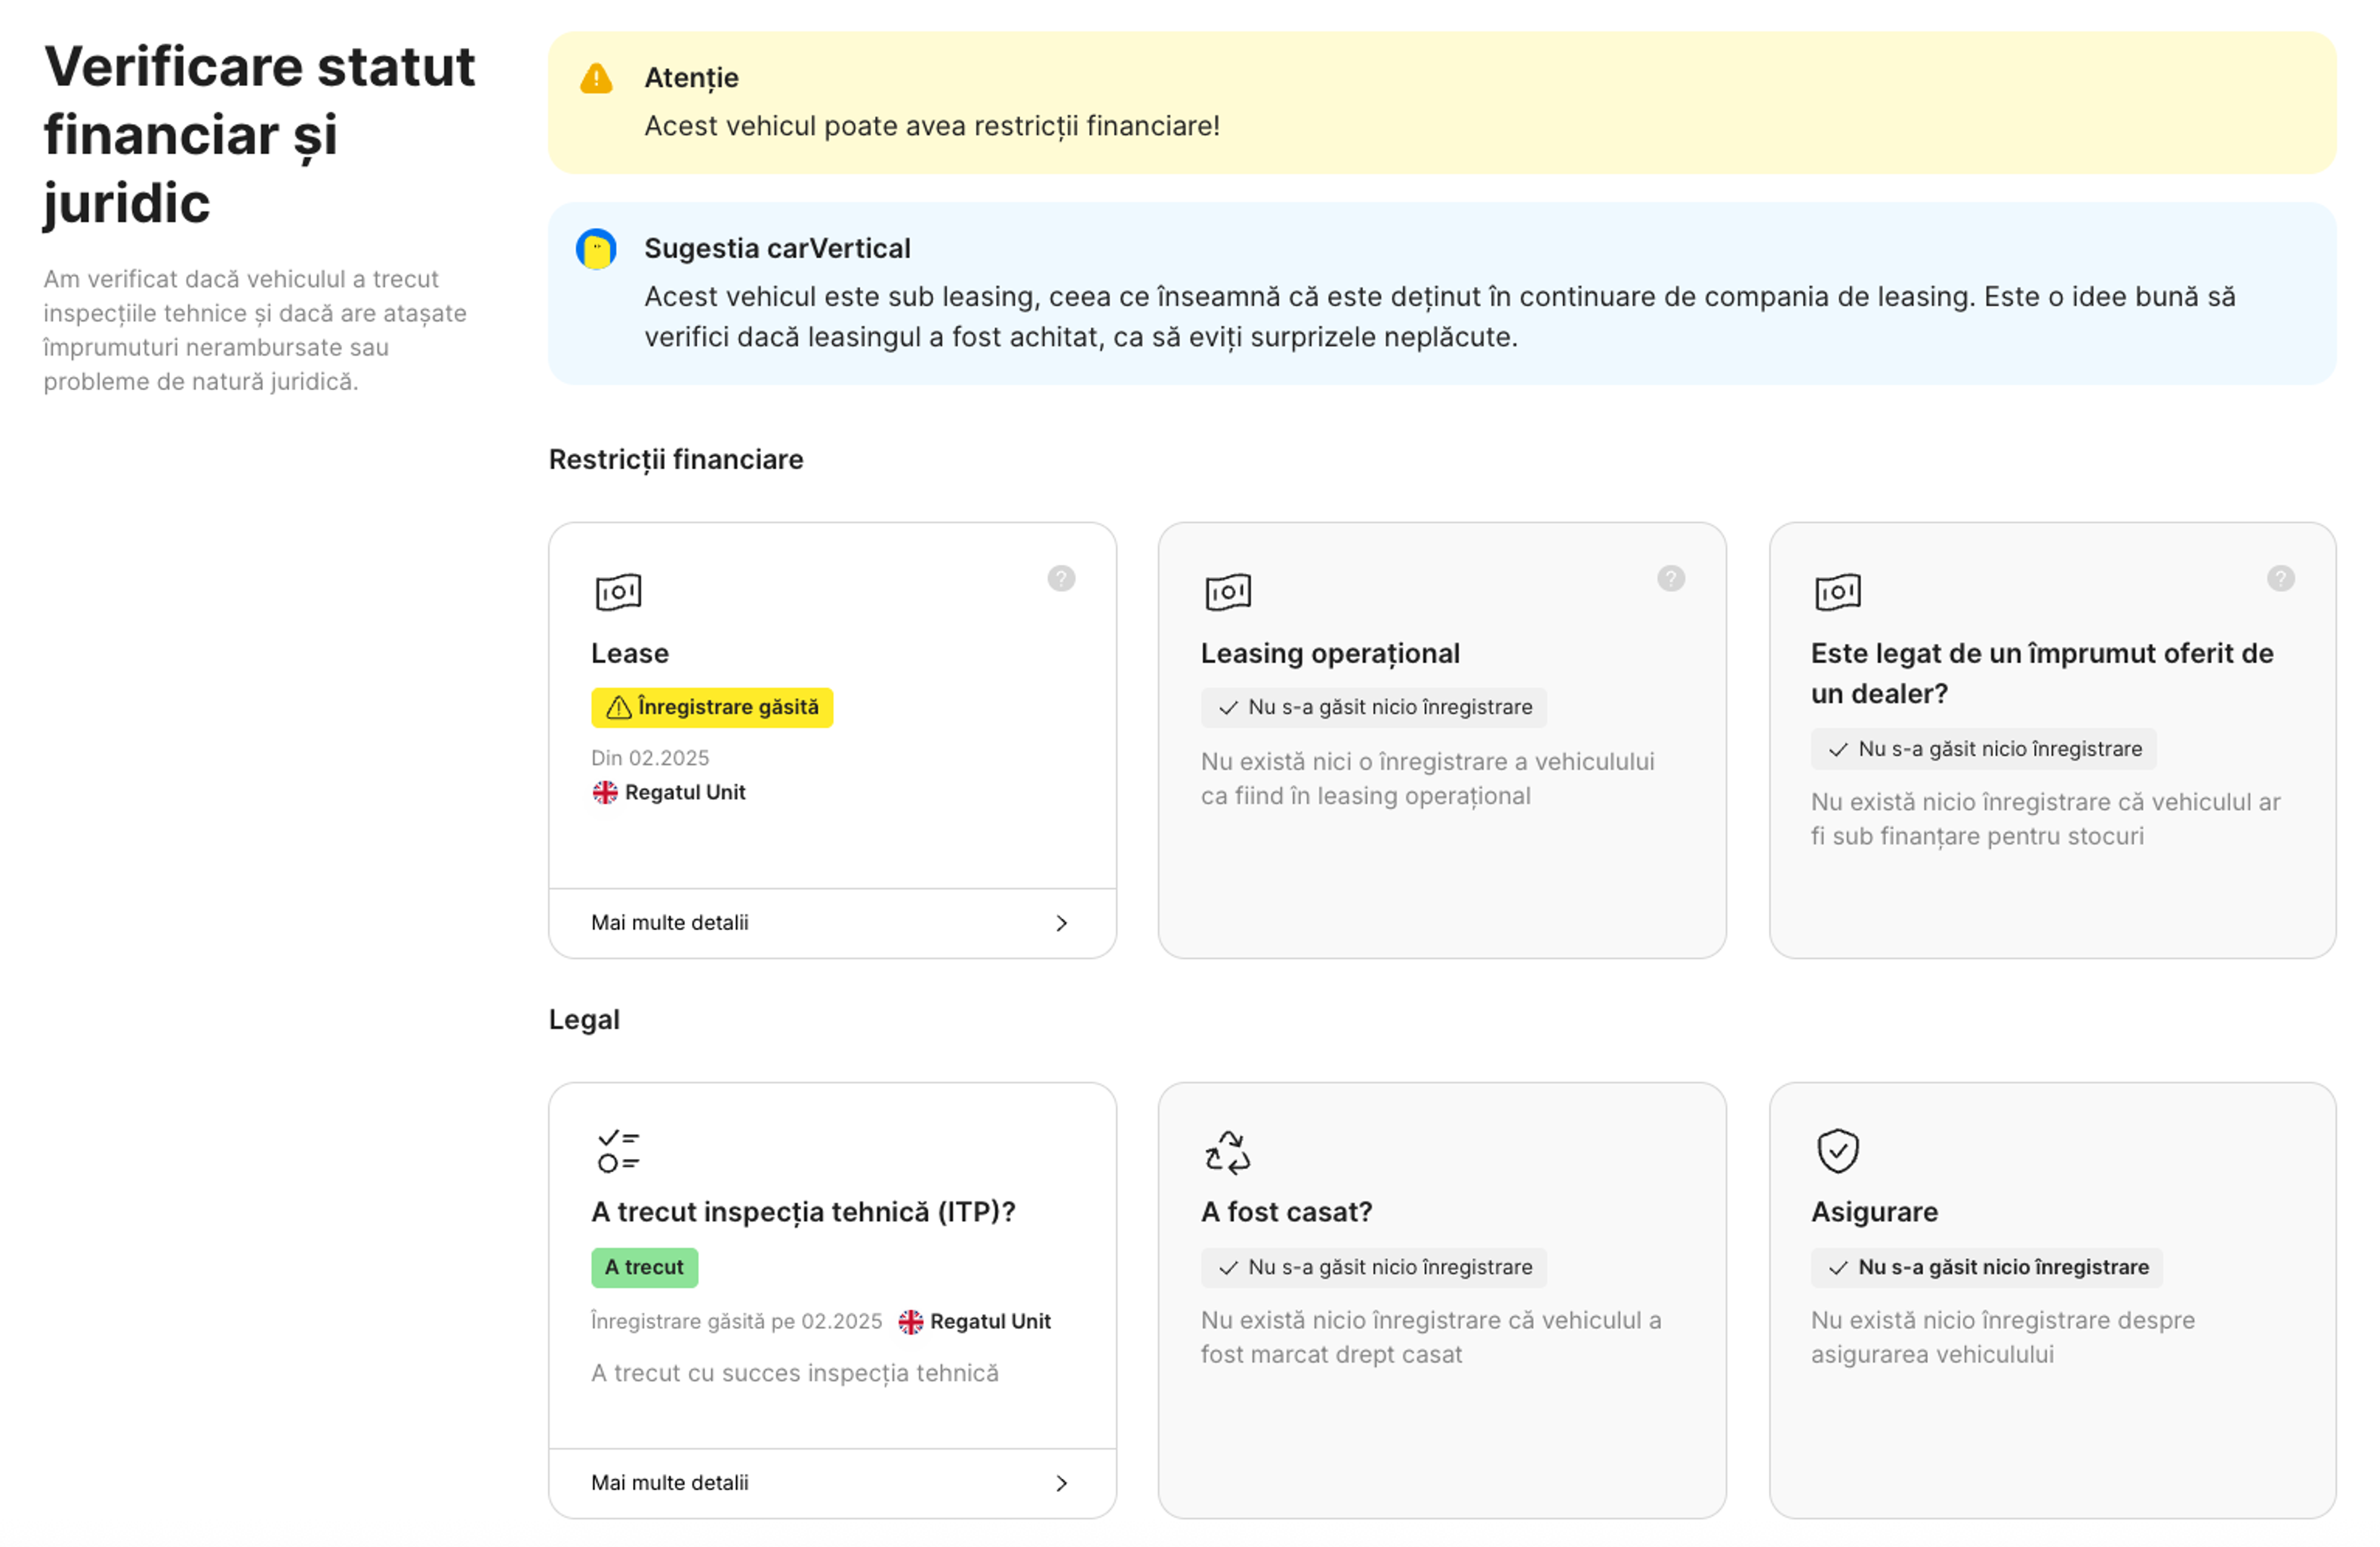Screen dimensions: 2380x1547
Task: Open Mai multe detalii under ITP inspection
Action: tap(670, 1483)
